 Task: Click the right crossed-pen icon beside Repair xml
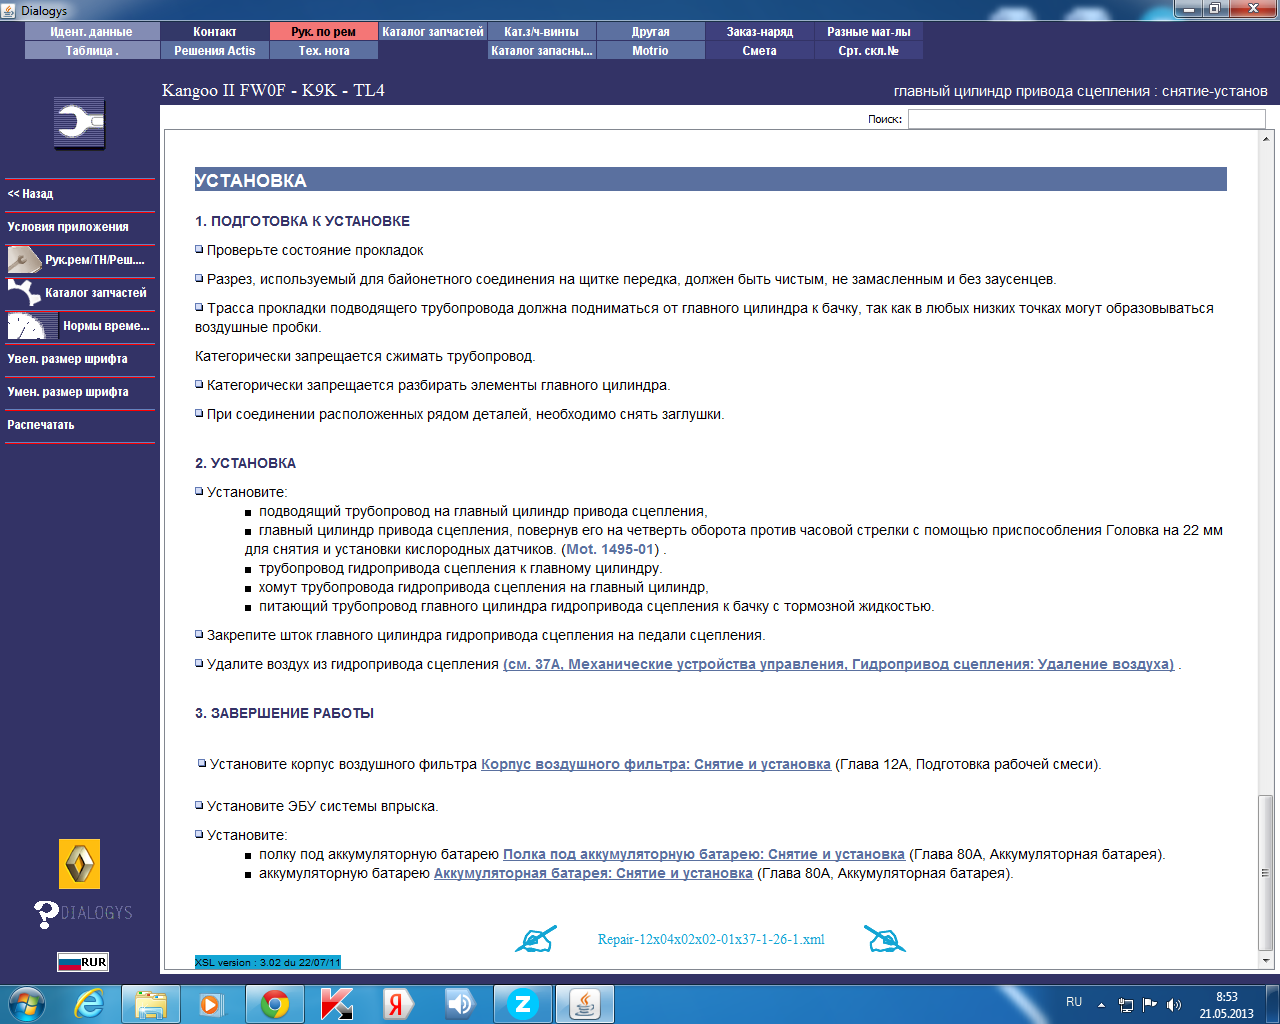885,939
